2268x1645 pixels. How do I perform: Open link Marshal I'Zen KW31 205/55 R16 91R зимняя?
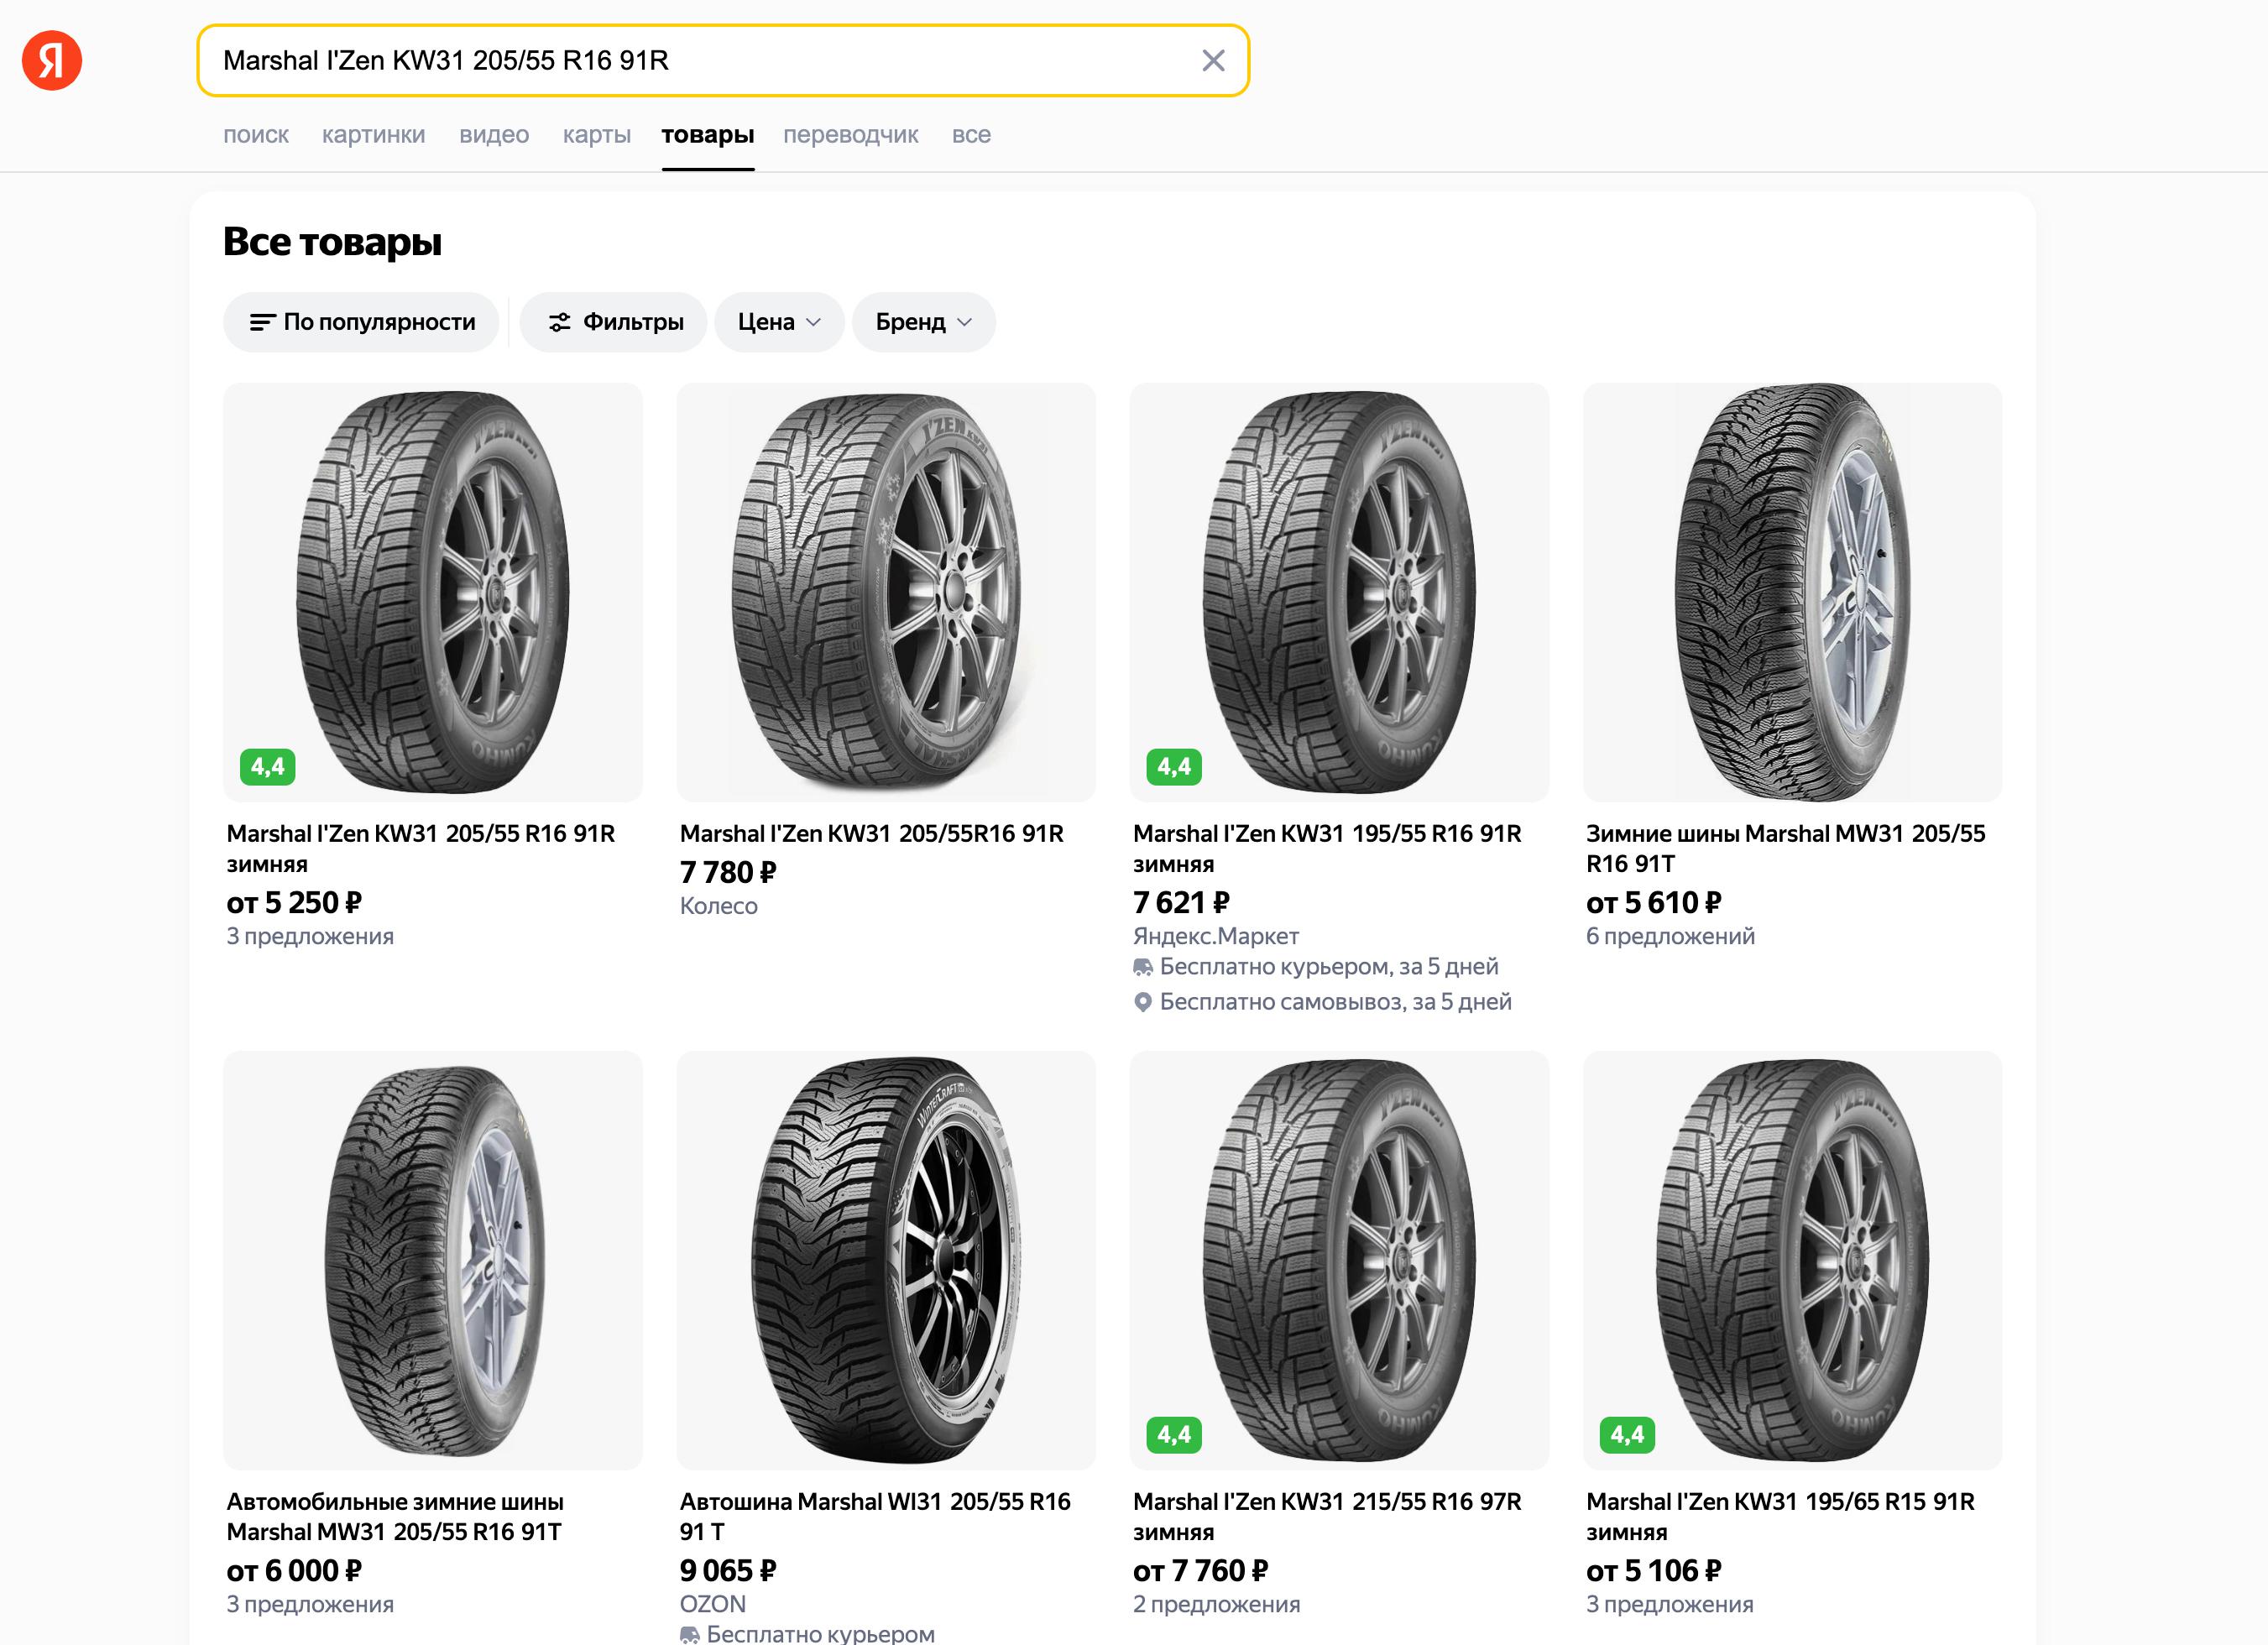(421, 848)
